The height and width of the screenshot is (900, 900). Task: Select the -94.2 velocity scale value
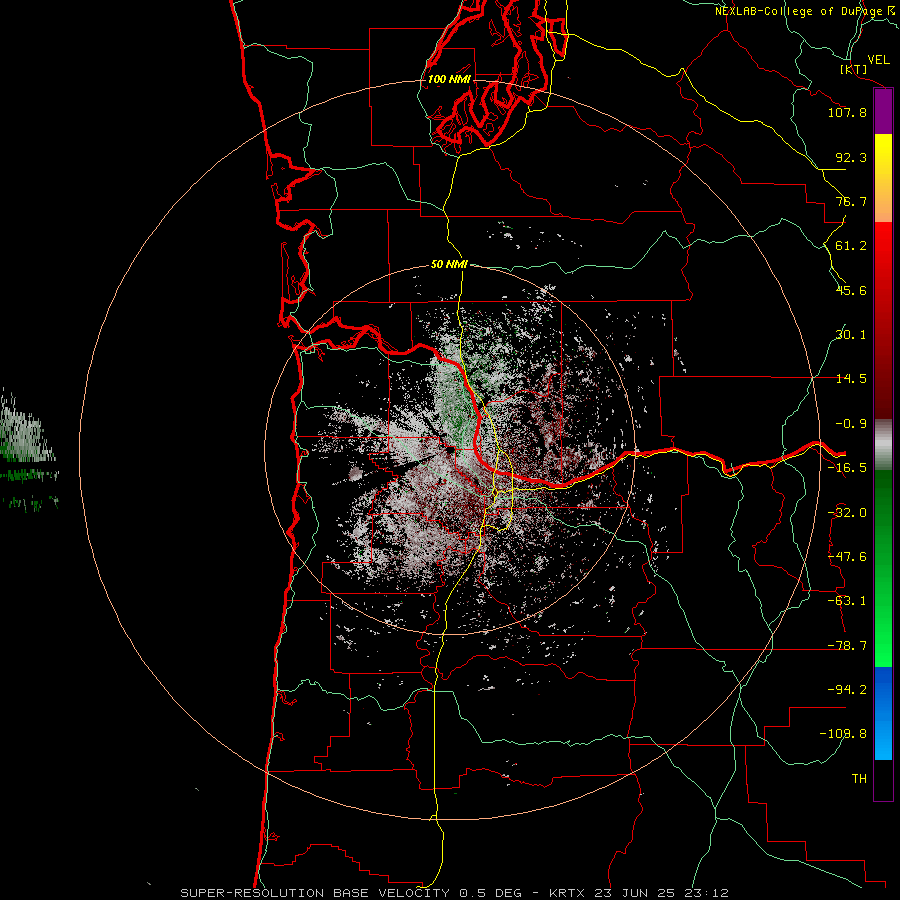[x=847, y=689]
